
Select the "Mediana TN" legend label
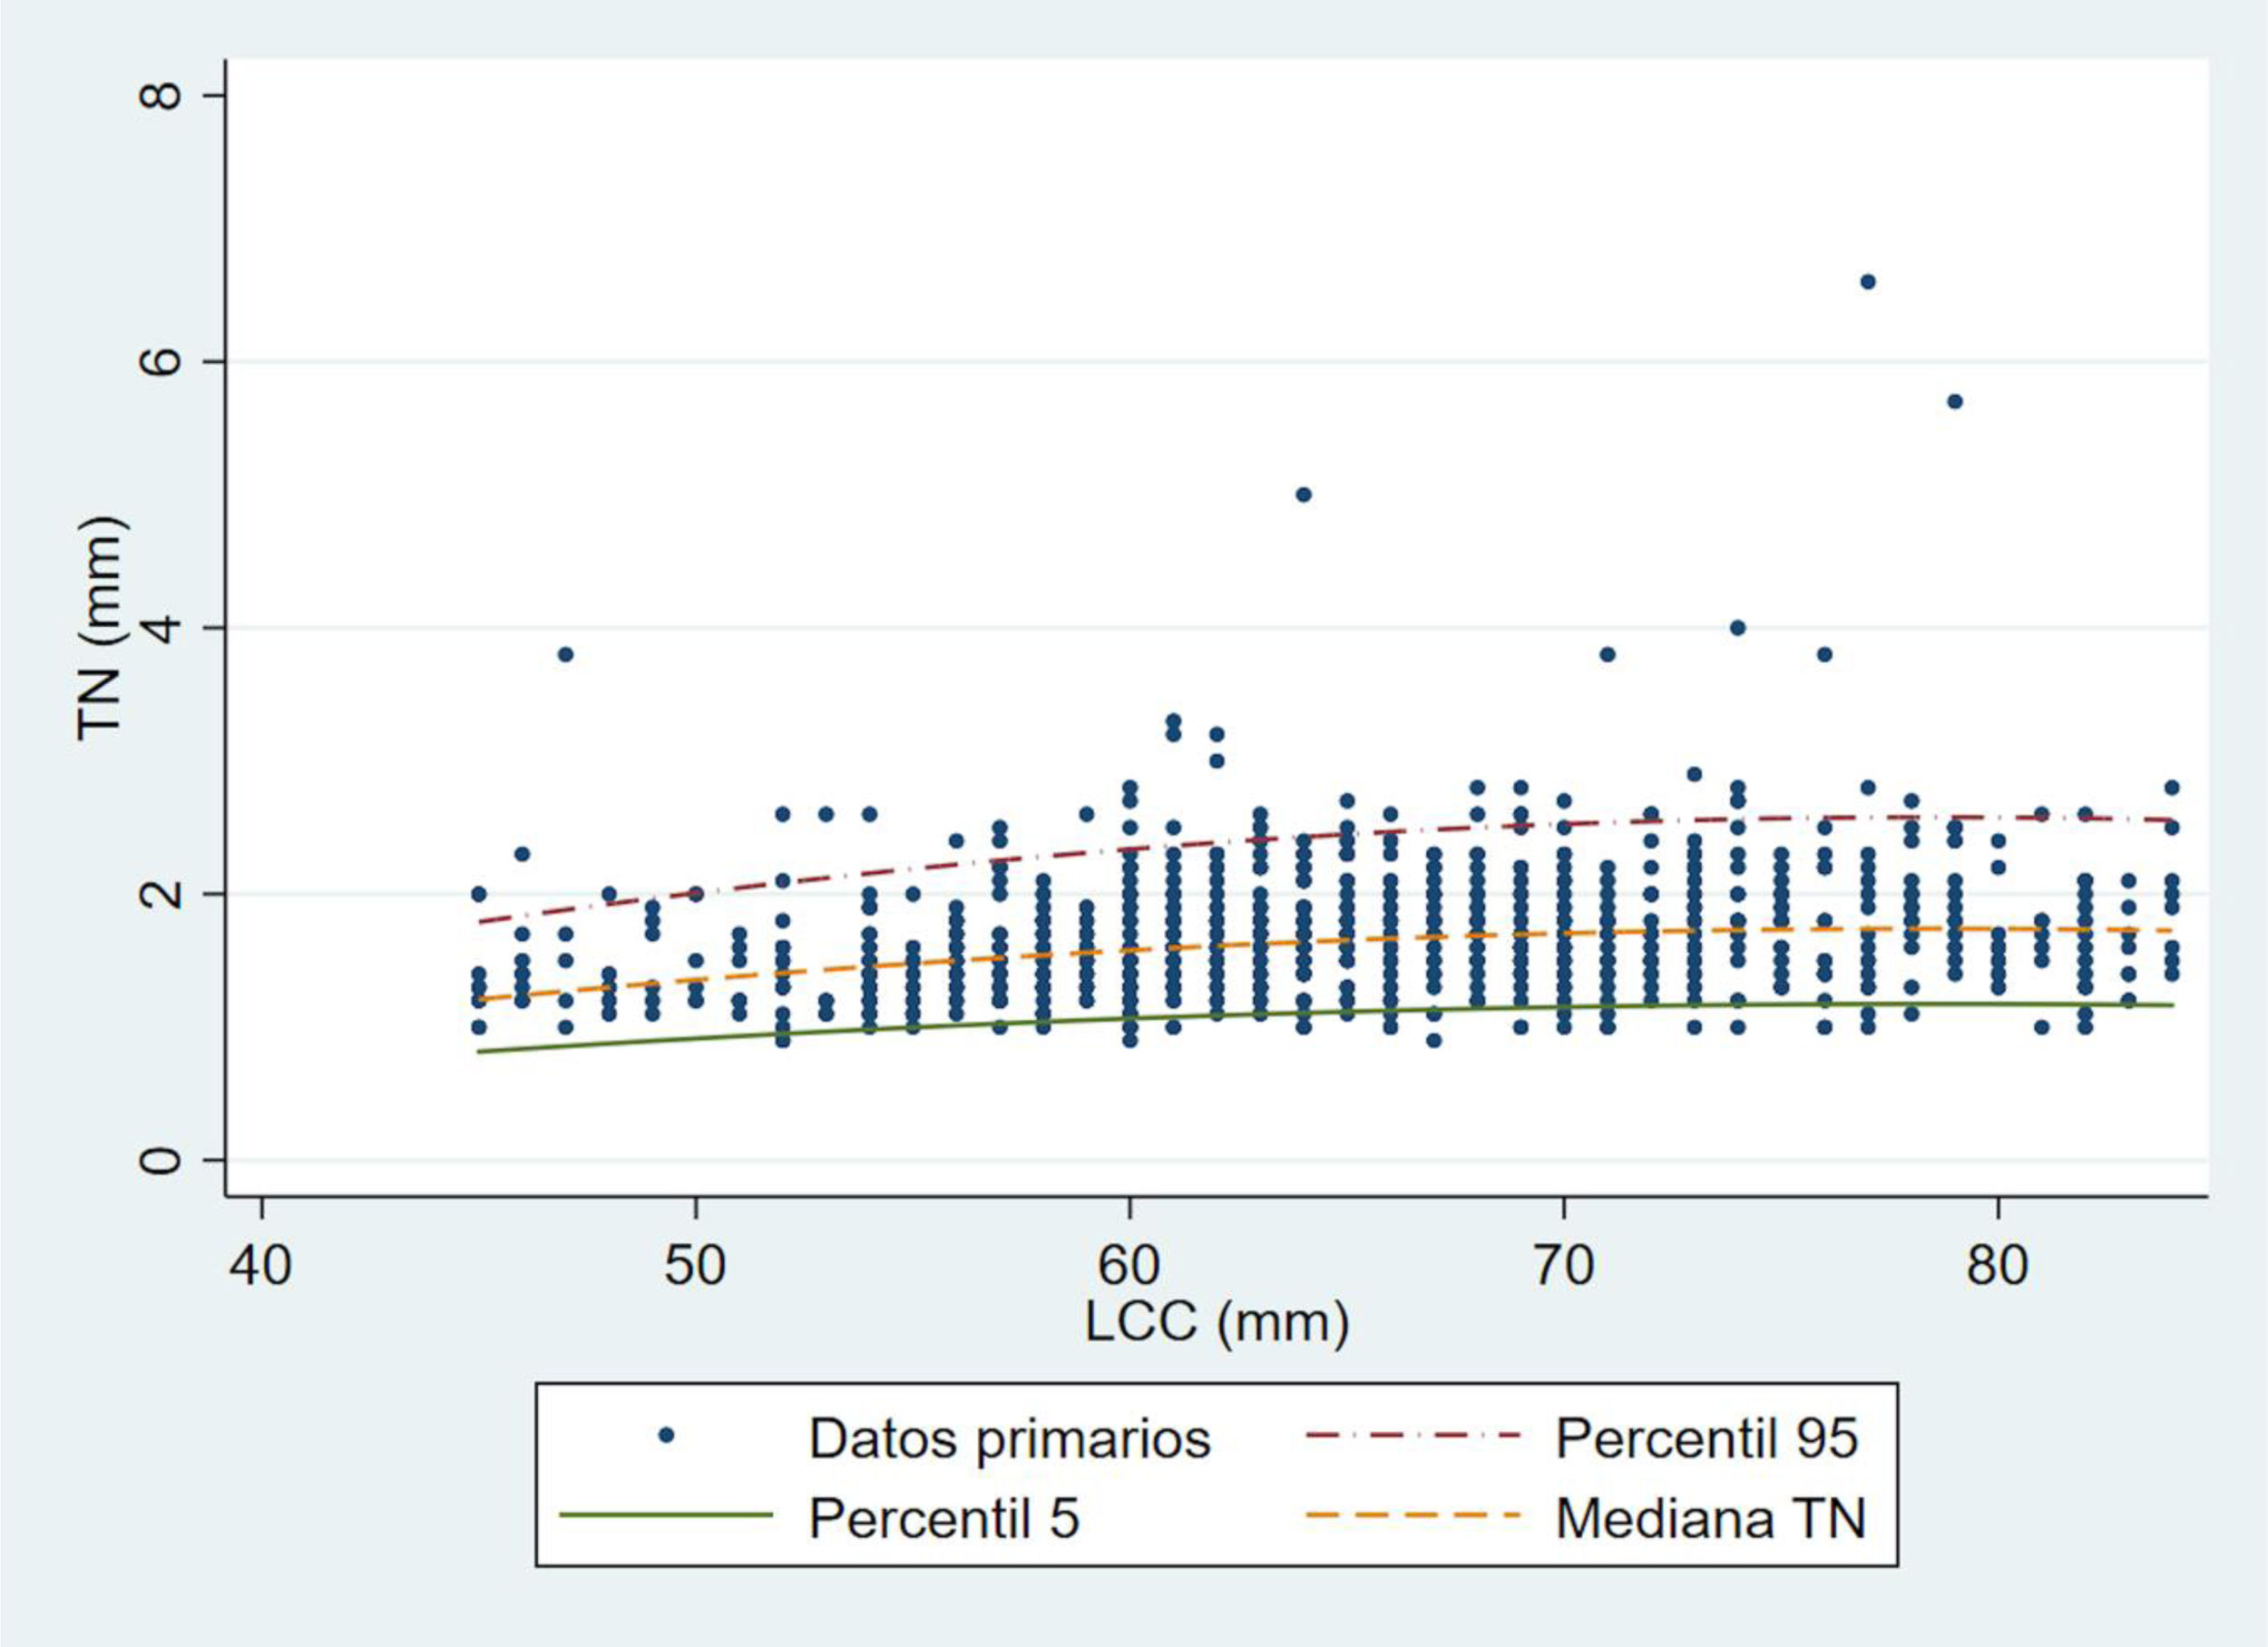pos(1710,1517)
